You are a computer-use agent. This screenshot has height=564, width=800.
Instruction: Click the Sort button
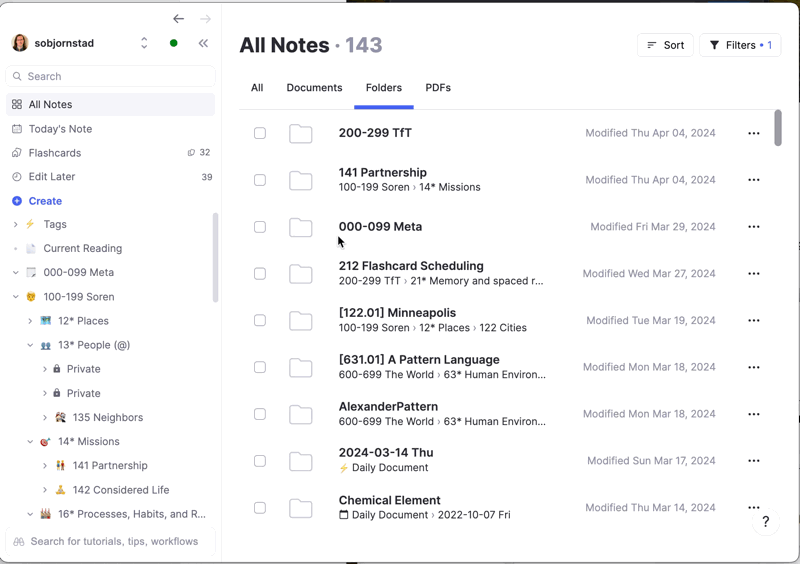[x=665, y=45]
